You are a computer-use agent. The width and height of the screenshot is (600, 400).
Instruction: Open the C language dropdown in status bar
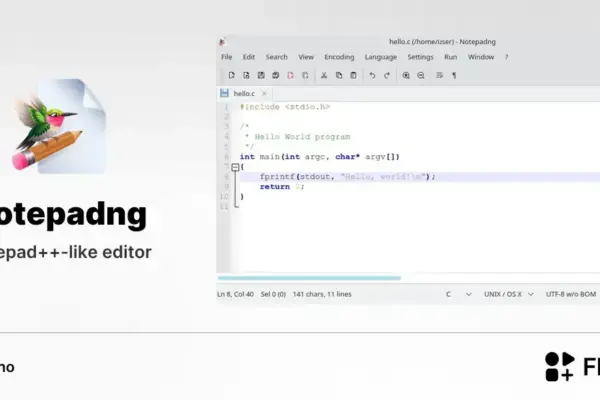click(x=458, y=294)
